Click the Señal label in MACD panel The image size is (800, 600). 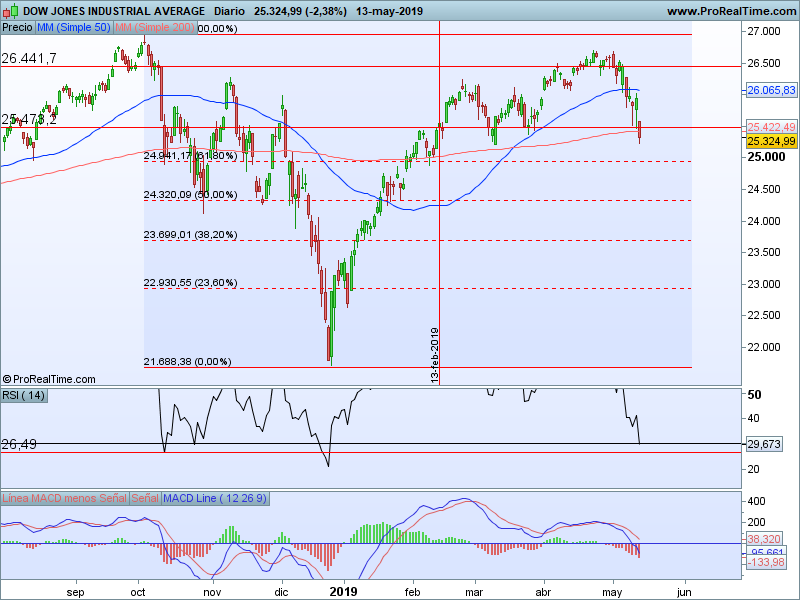point(145,498)
